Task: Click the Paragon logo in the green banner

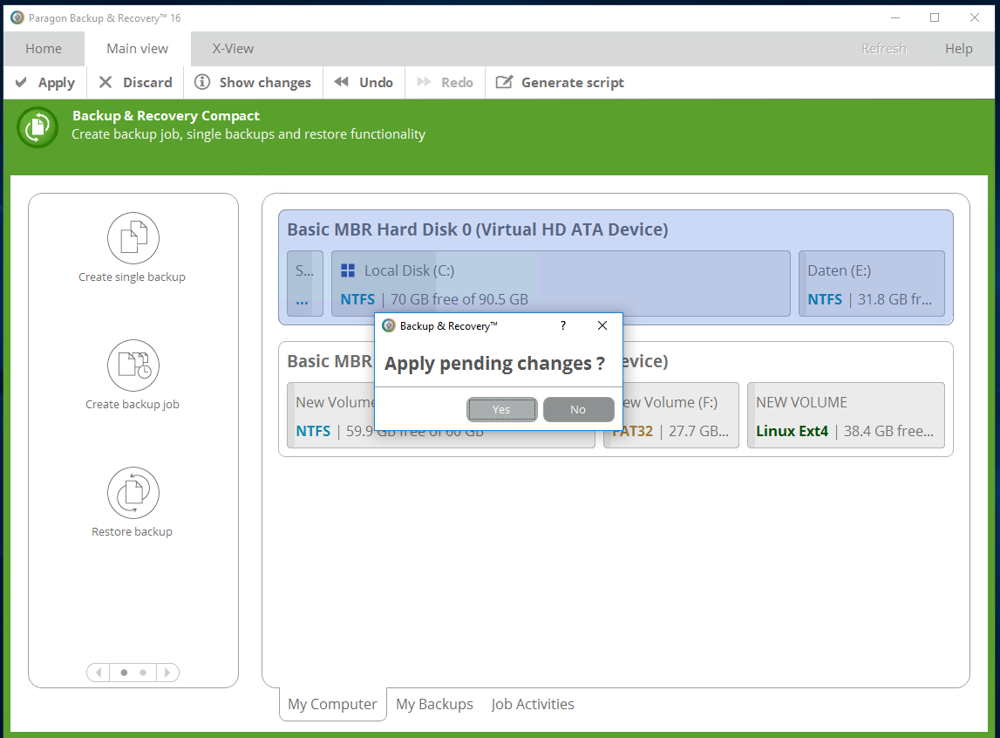Action: click(x=36, y=128)
